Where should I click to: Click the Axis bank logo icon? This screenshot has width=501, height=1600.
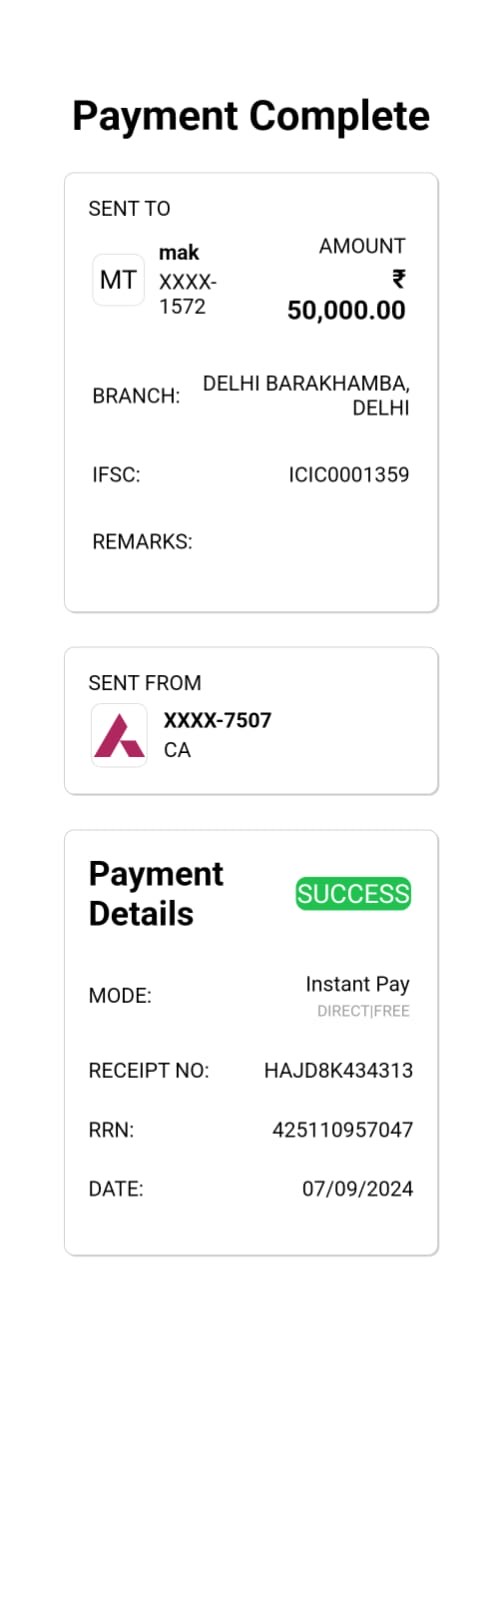[119, 735]
